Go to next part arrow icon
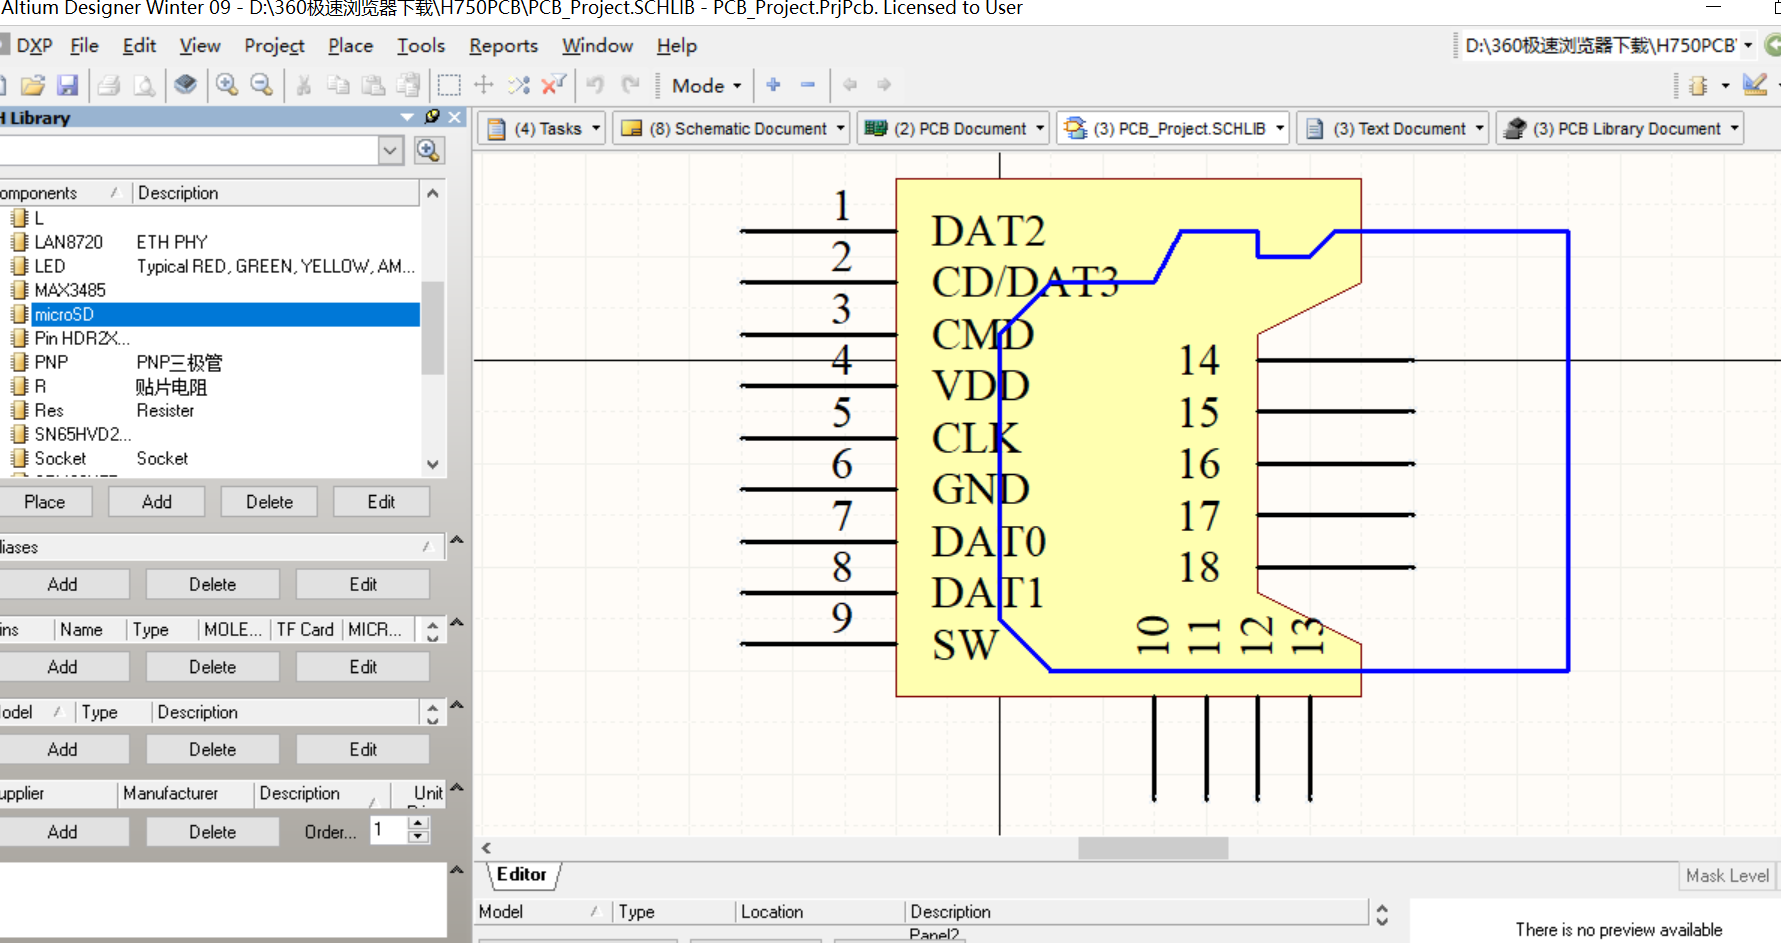 coord(884,85)
